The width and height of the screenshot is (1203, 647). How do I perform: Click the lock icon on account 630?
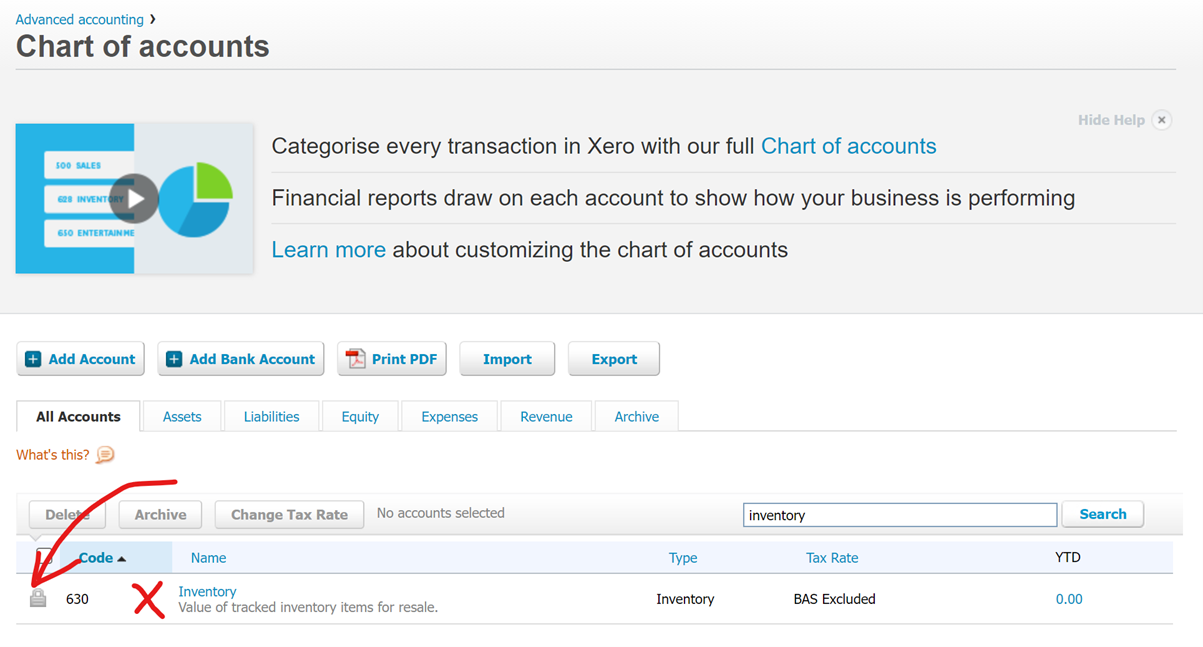[38, 598]
